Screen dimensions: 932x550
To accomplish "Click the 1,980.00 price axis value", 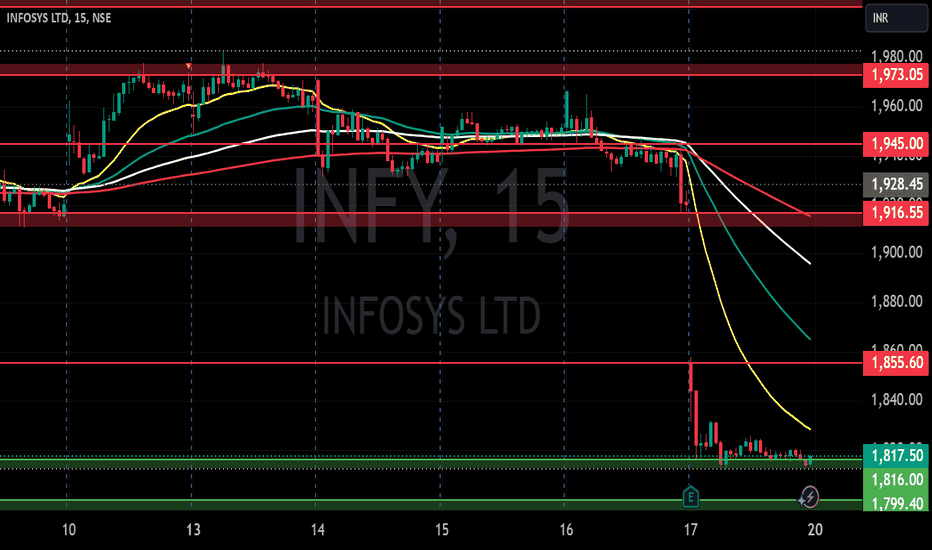I will coord(896,56).
